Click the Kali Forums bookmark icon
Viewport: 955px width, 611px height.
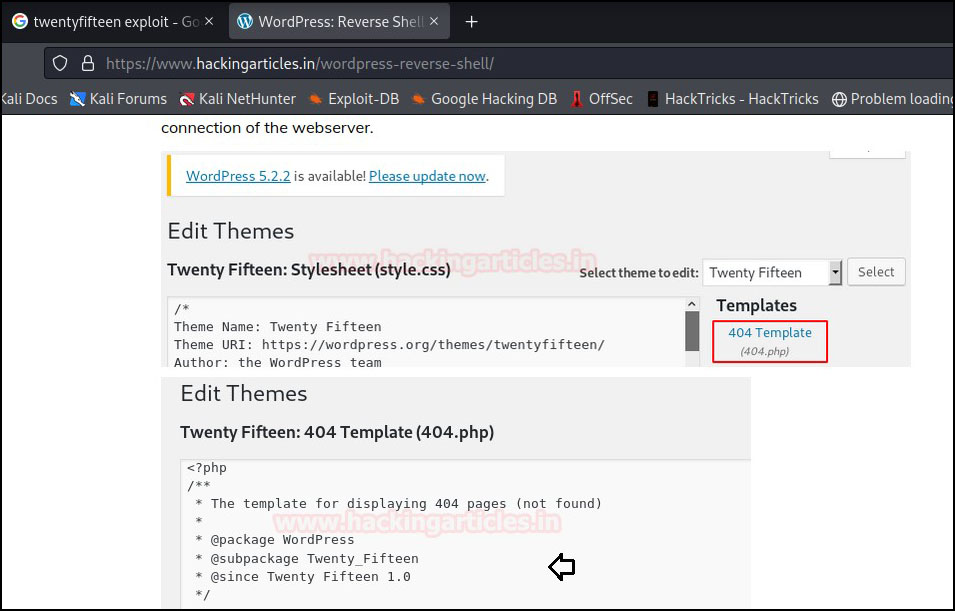tap(77, 99)
